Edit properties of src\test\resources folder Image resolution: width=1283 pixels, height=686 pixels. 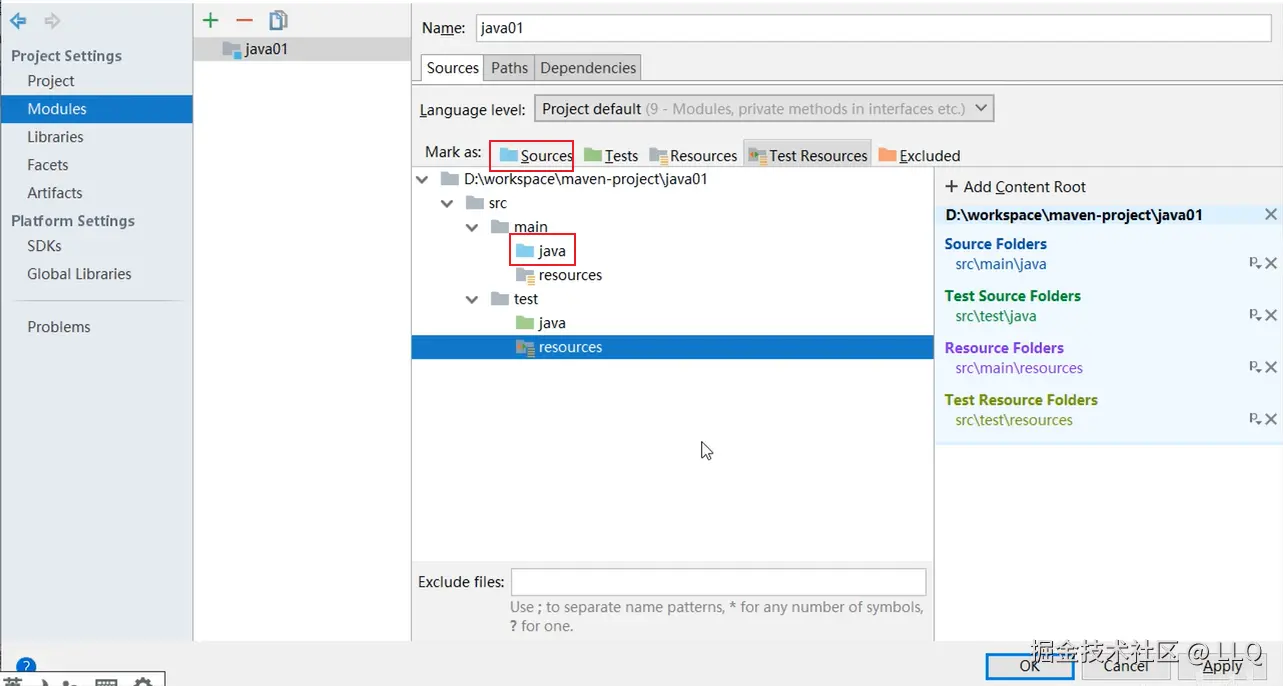(x=1255, y=419)
